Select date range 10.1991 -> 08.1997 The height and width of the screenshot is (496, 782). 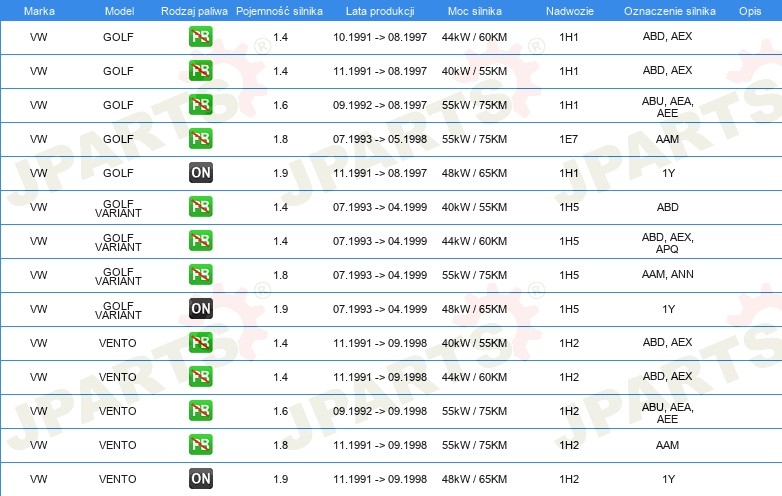(x=380, y=37)
